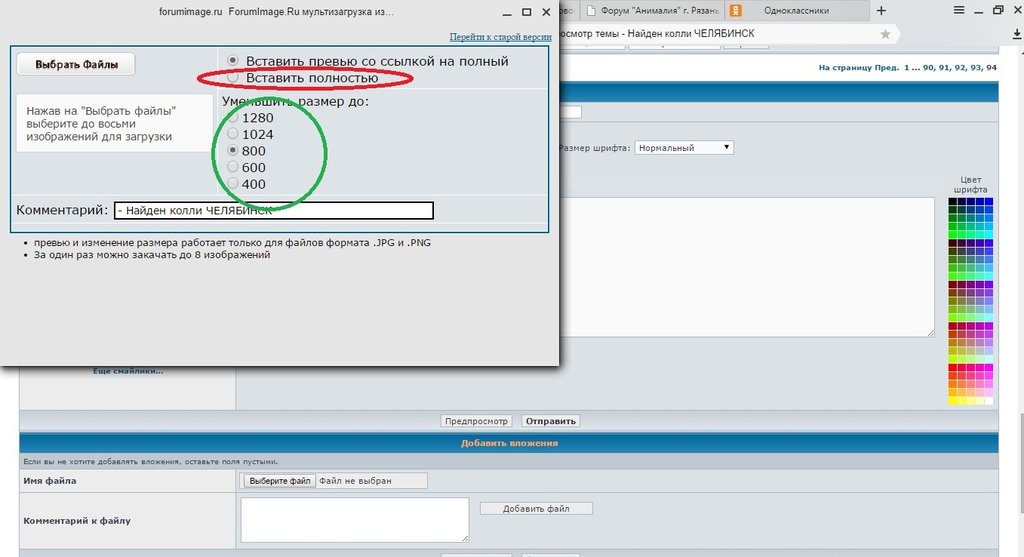Go to forum page 1
1024x557 pixels.
[x=906, y=67]
